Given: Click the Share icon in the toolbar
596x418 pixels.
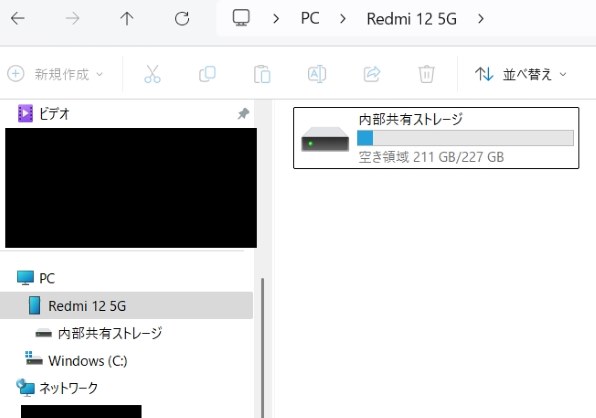Looking at the screenshot, I should [371, 74].
